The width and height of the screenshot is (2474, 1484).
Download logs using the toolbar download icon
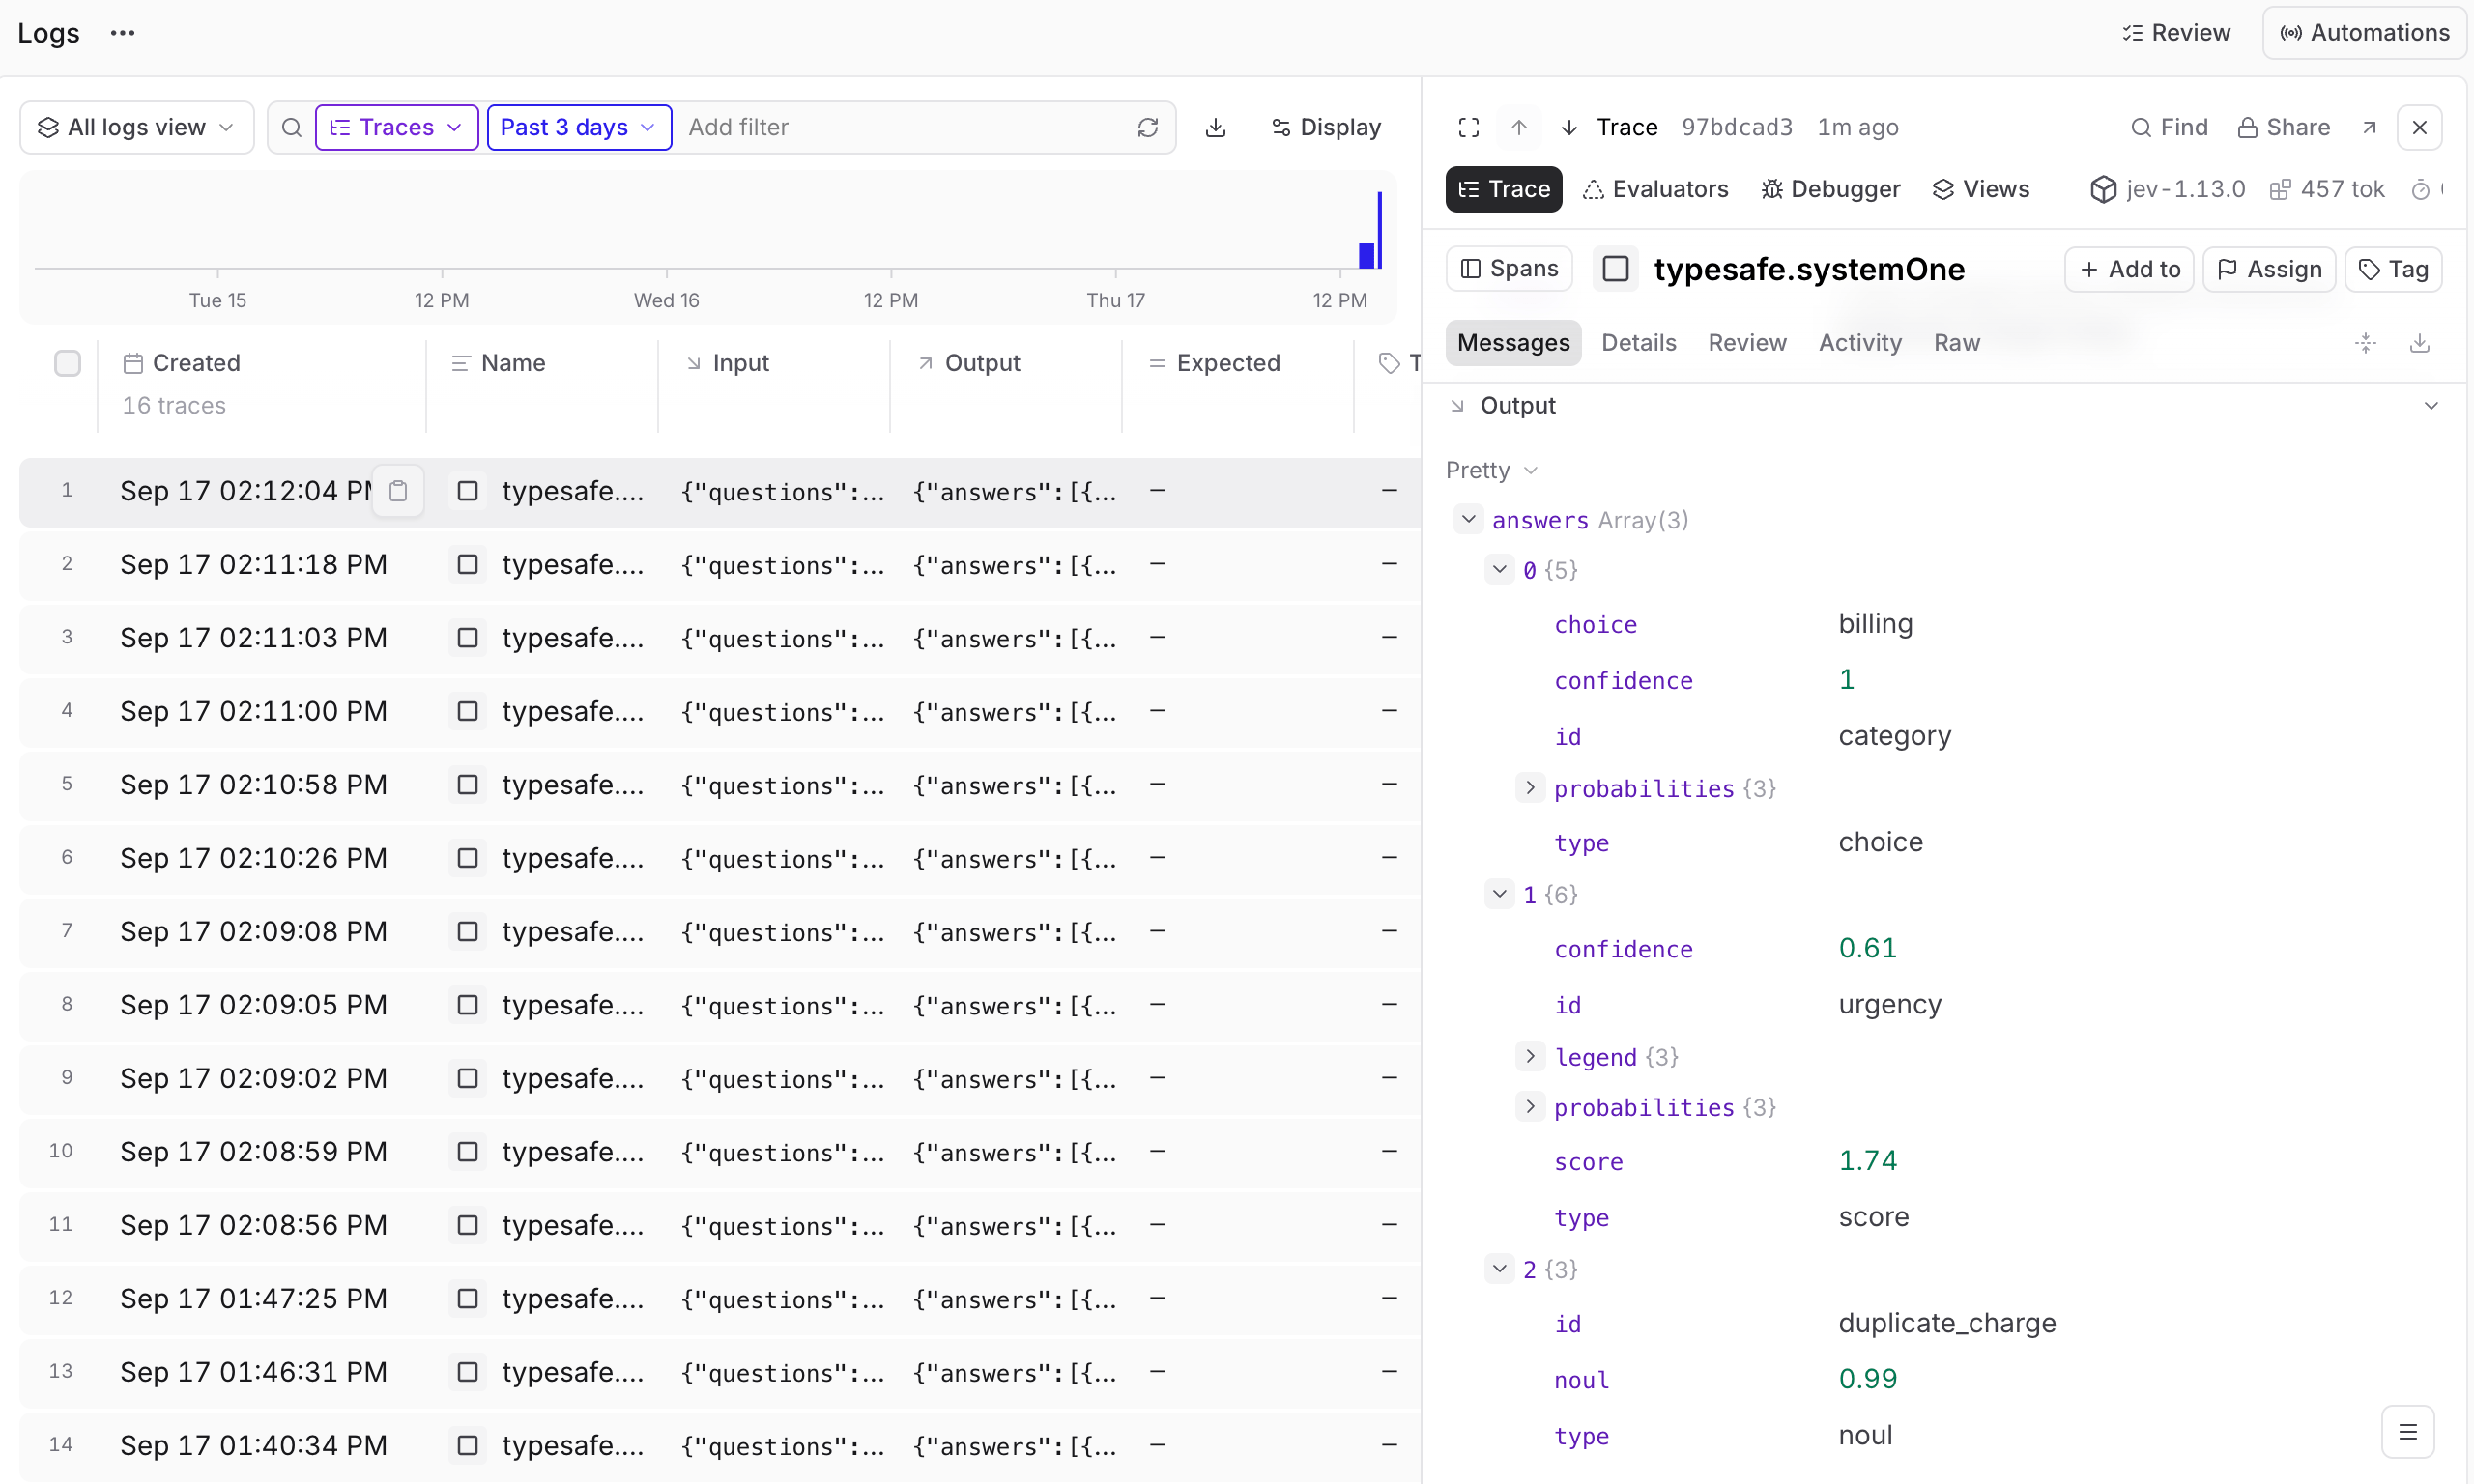(1216, 128)
